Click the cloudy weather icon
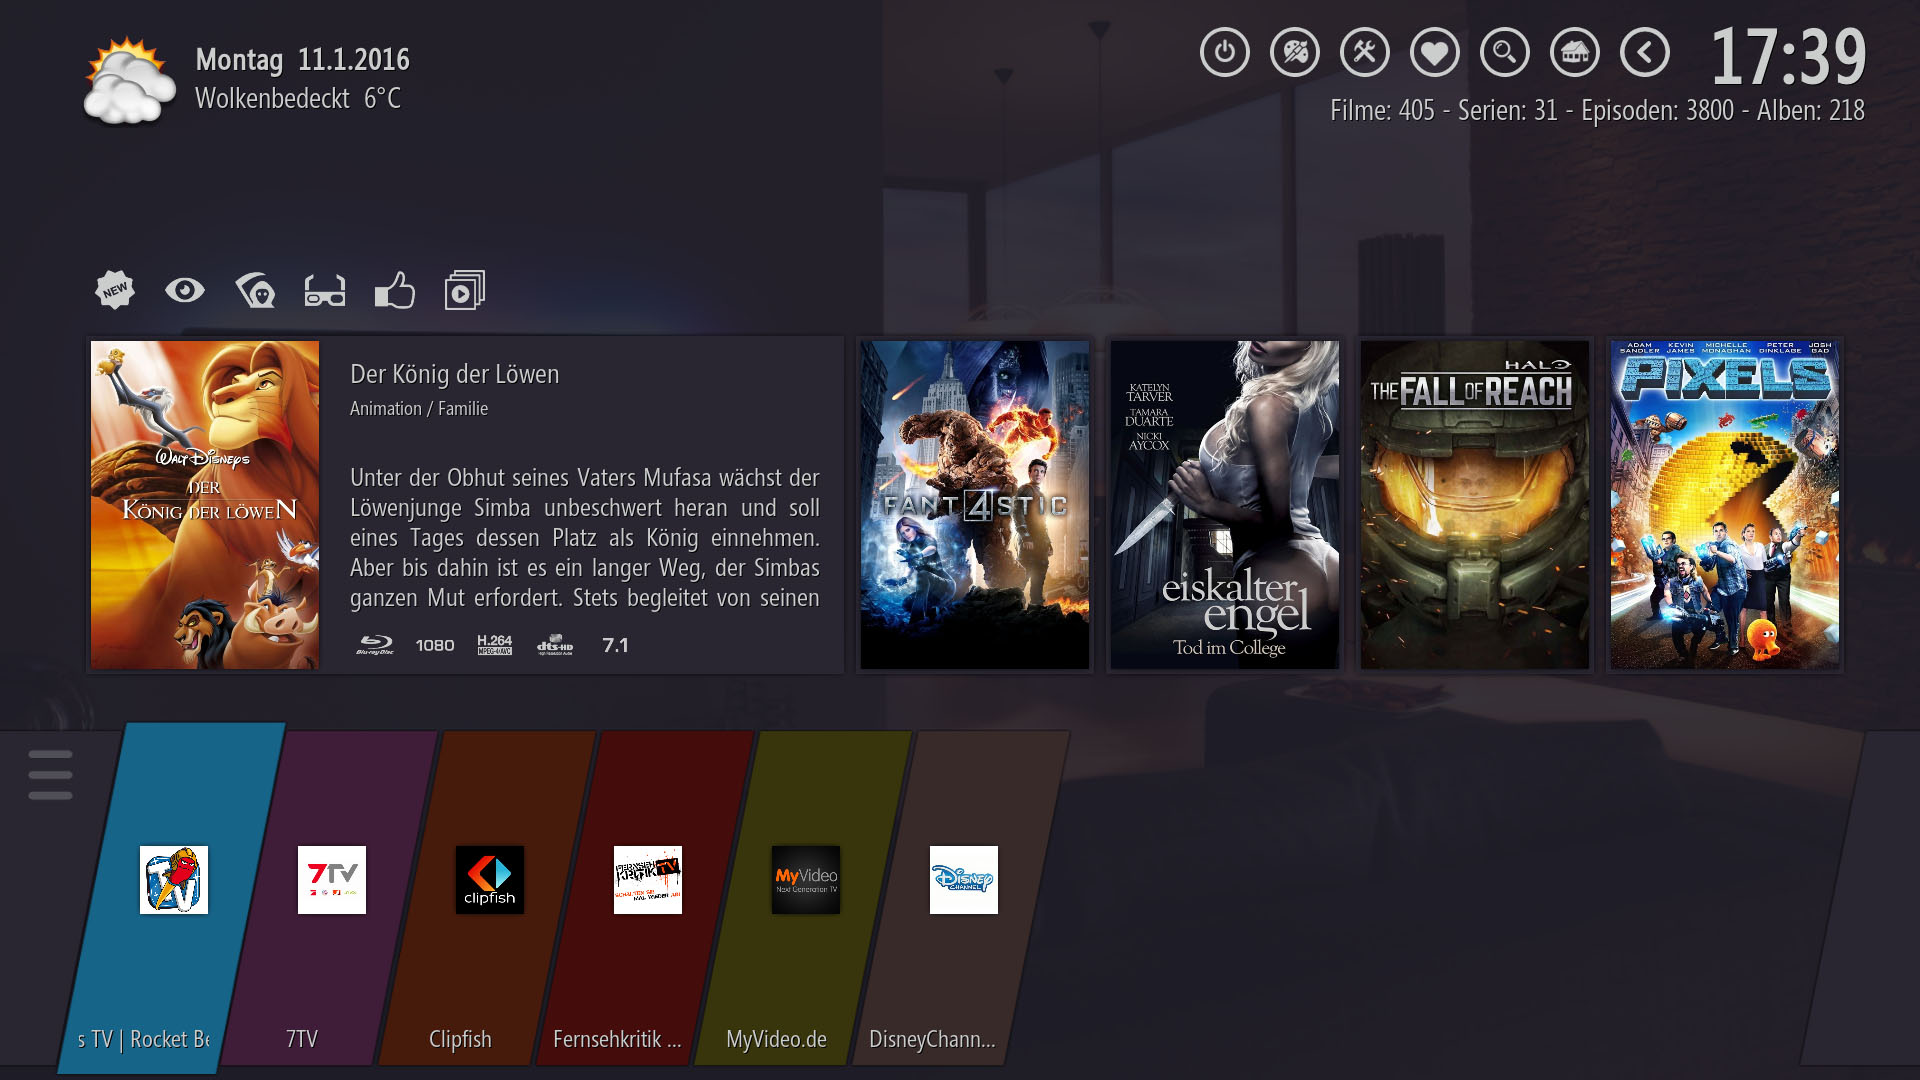The width and height of the screenshot is (1920, 1080). pyautogui.click(x=130, y=80)
